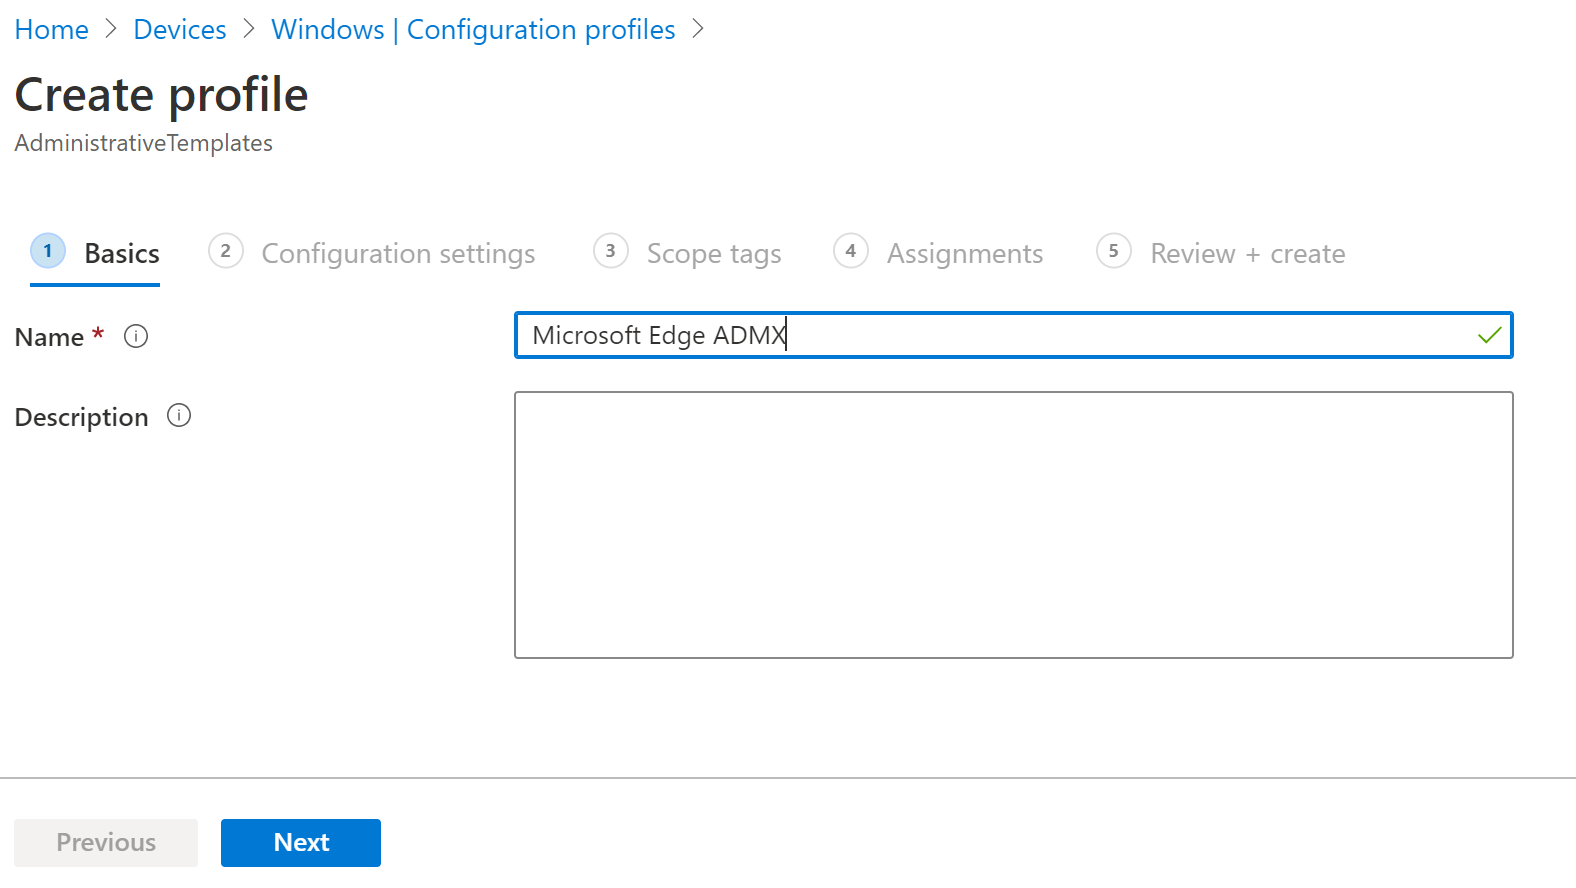1576x888 pixels.
Task: Go to Home breadcrumb link
Action: pos(52,30)
